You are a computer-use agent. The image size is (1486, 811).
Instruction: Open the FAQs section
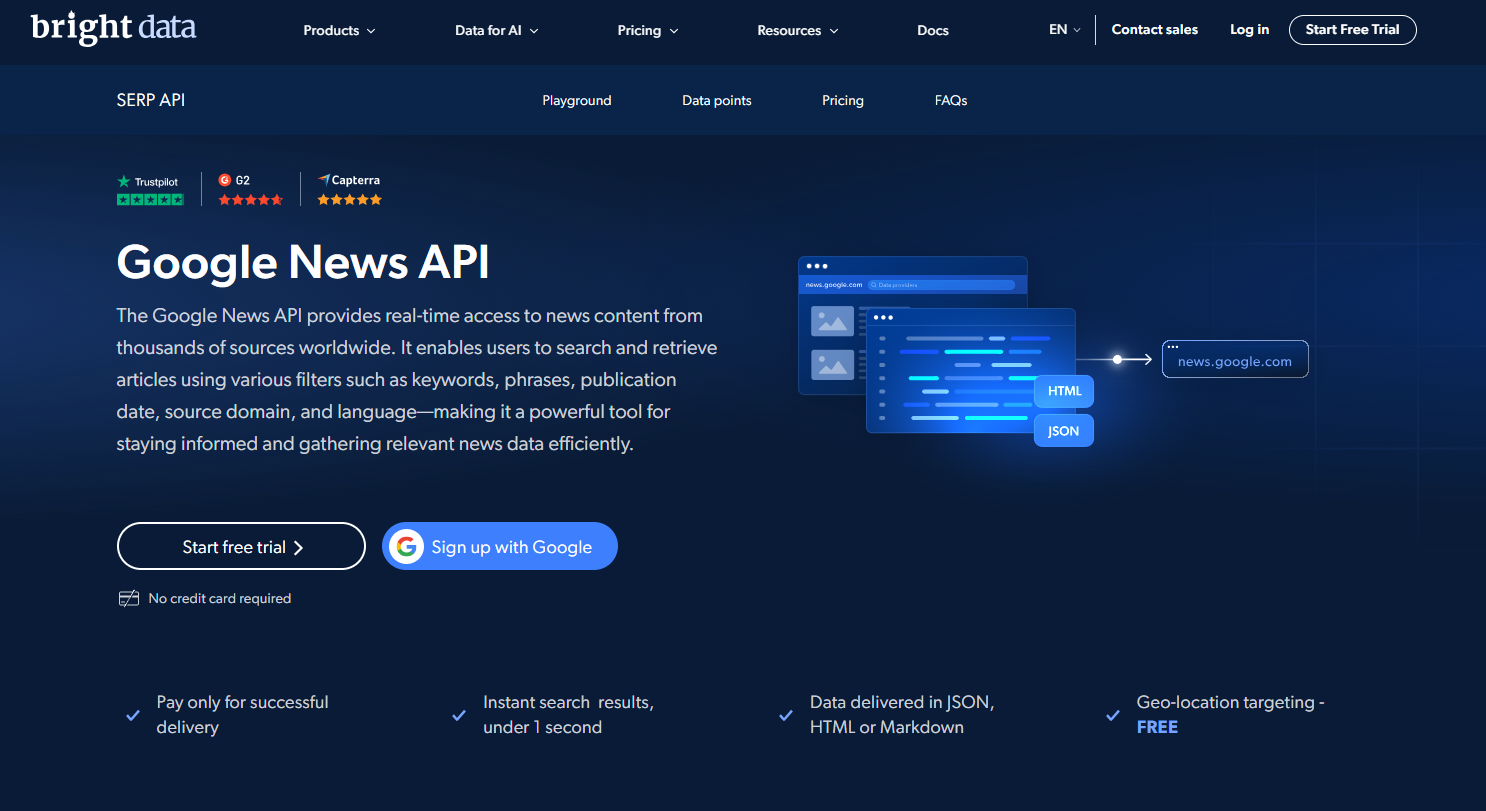click(950, 100)
